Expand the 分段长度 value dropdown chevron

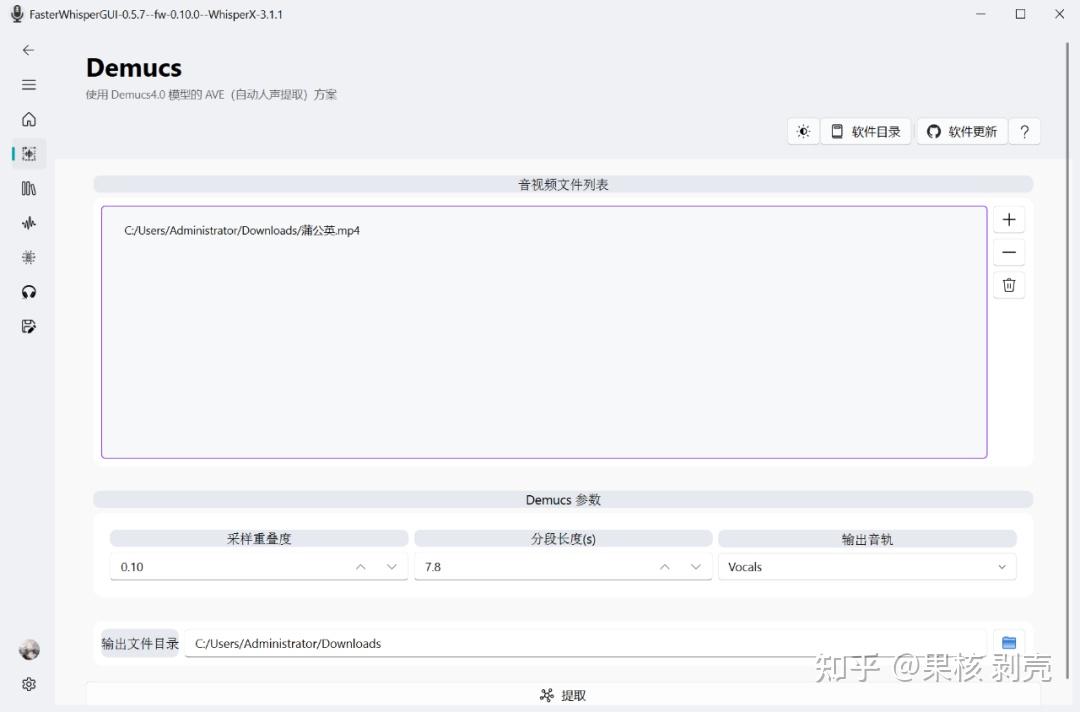[x=696, y=566]
